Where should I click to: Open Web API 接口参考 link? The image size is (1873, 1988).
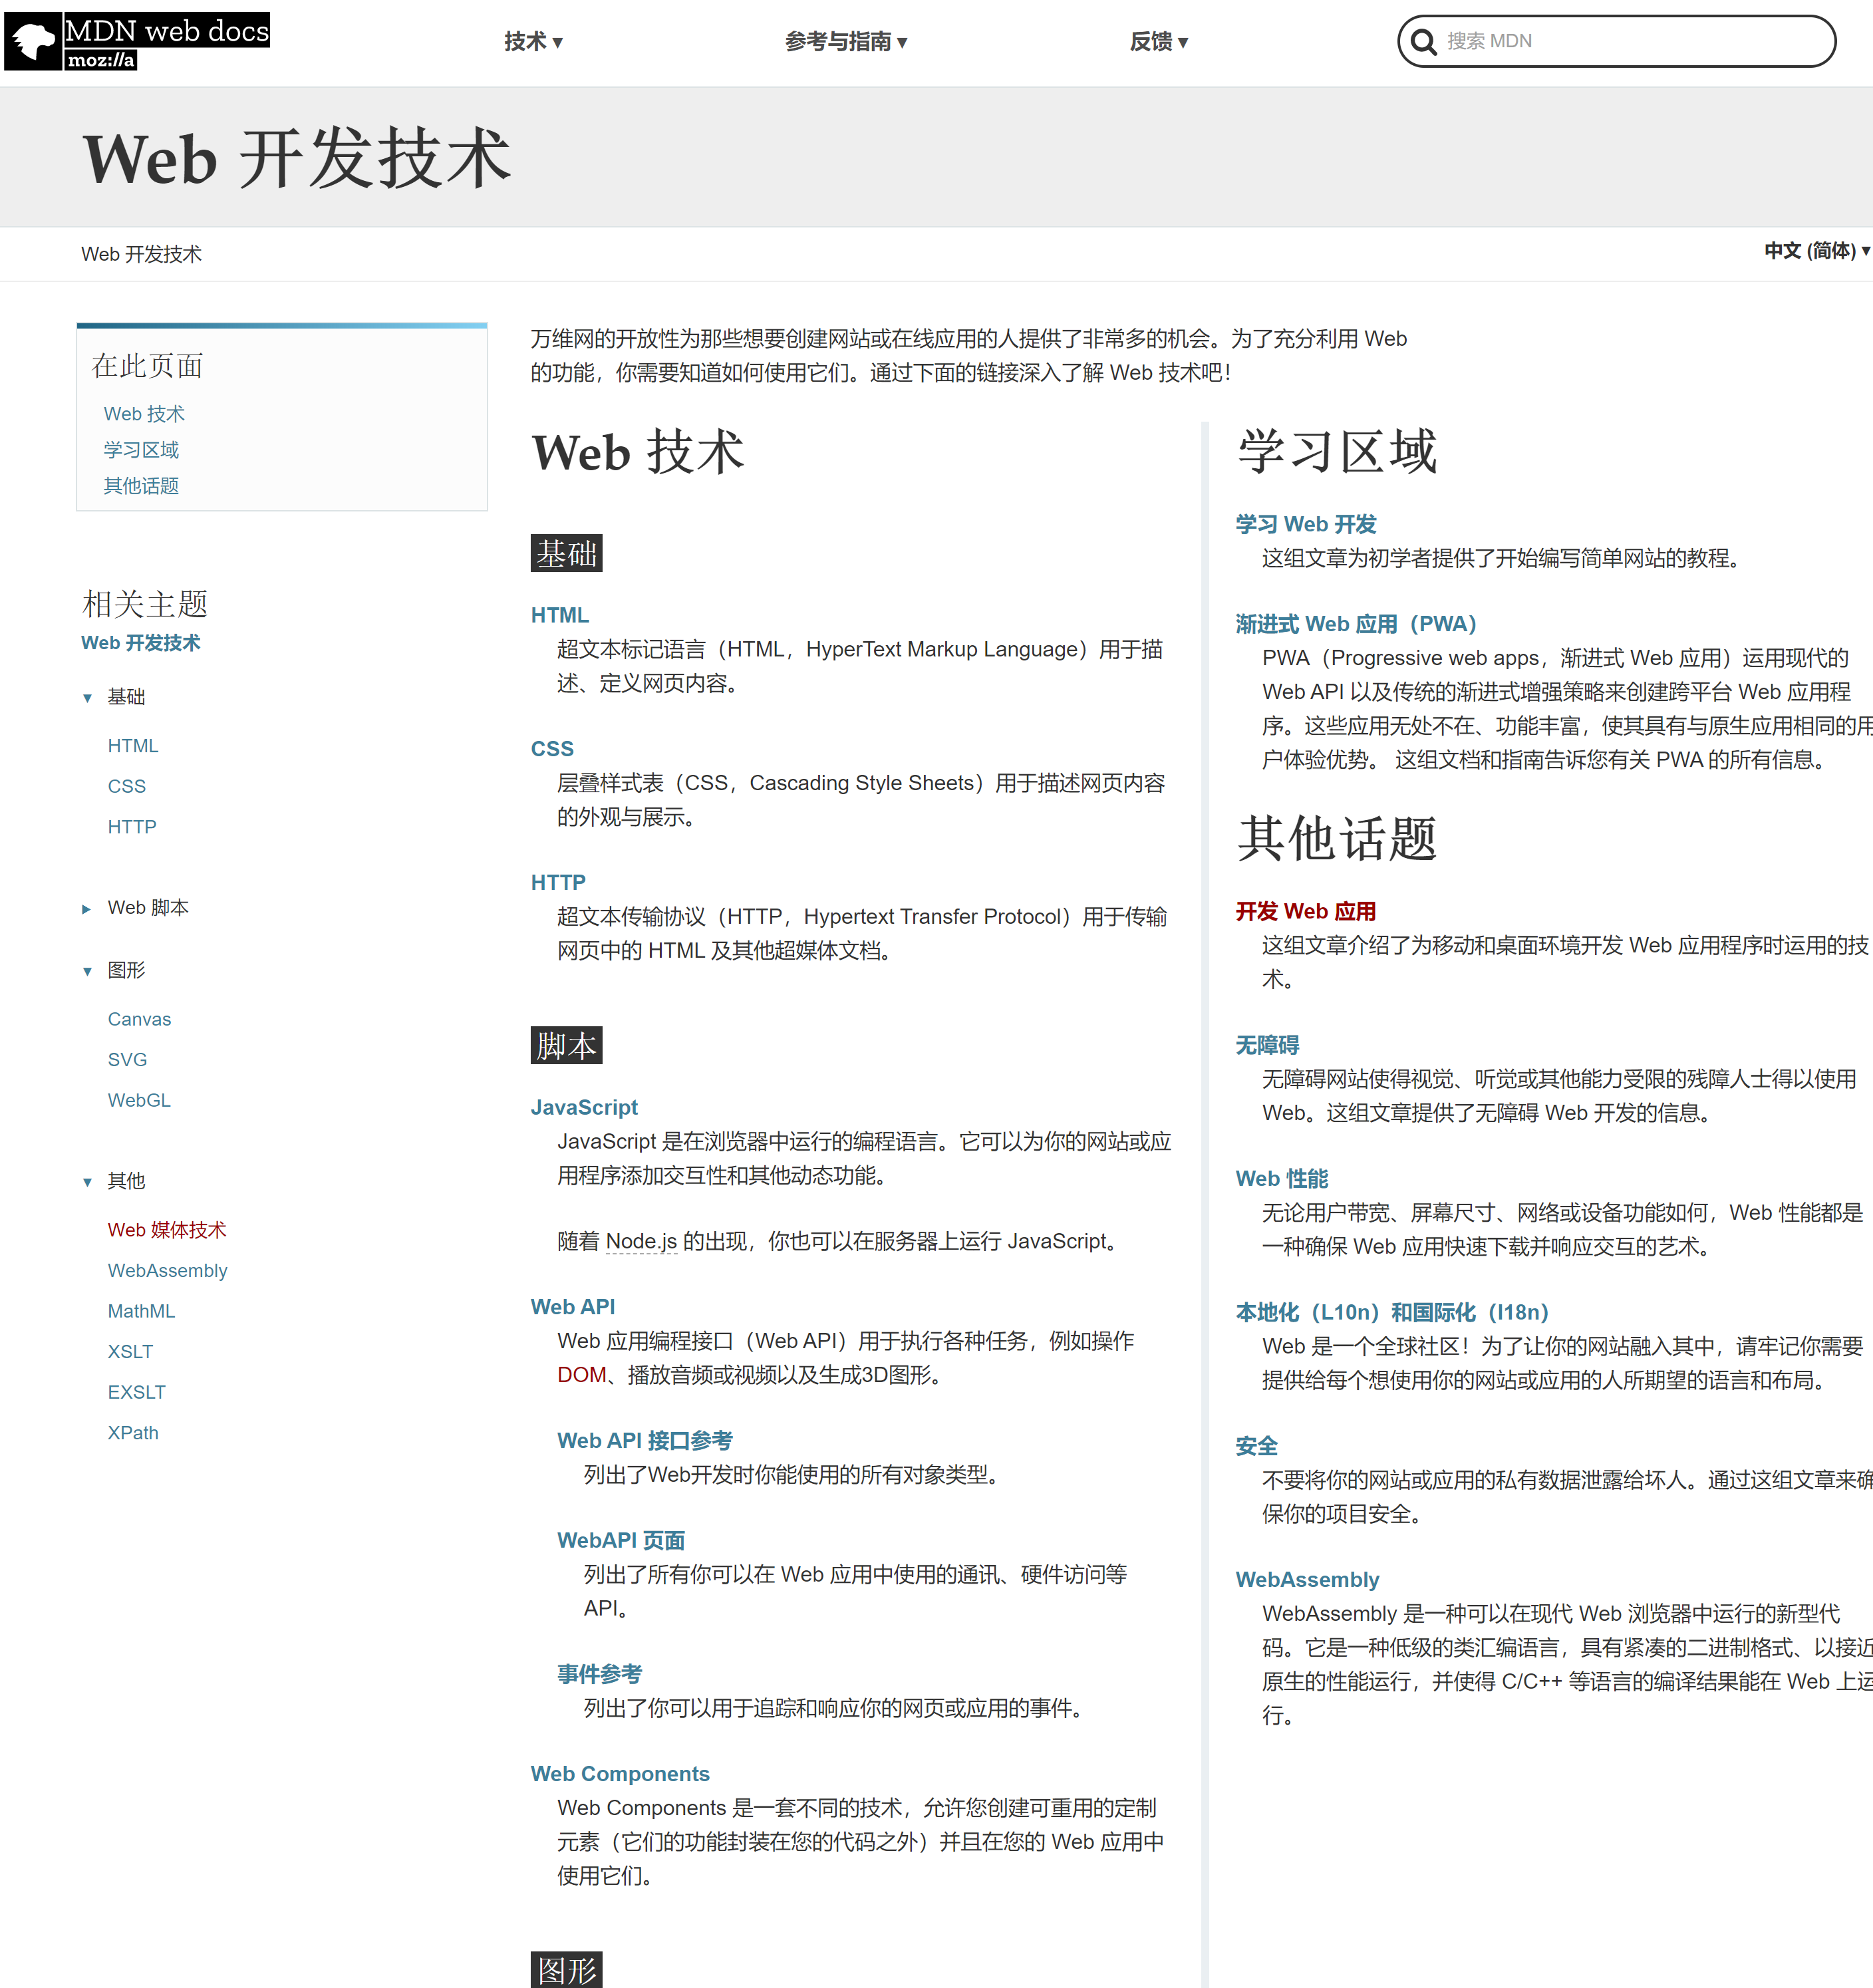pyautogui.click(x=645, y=1441)
